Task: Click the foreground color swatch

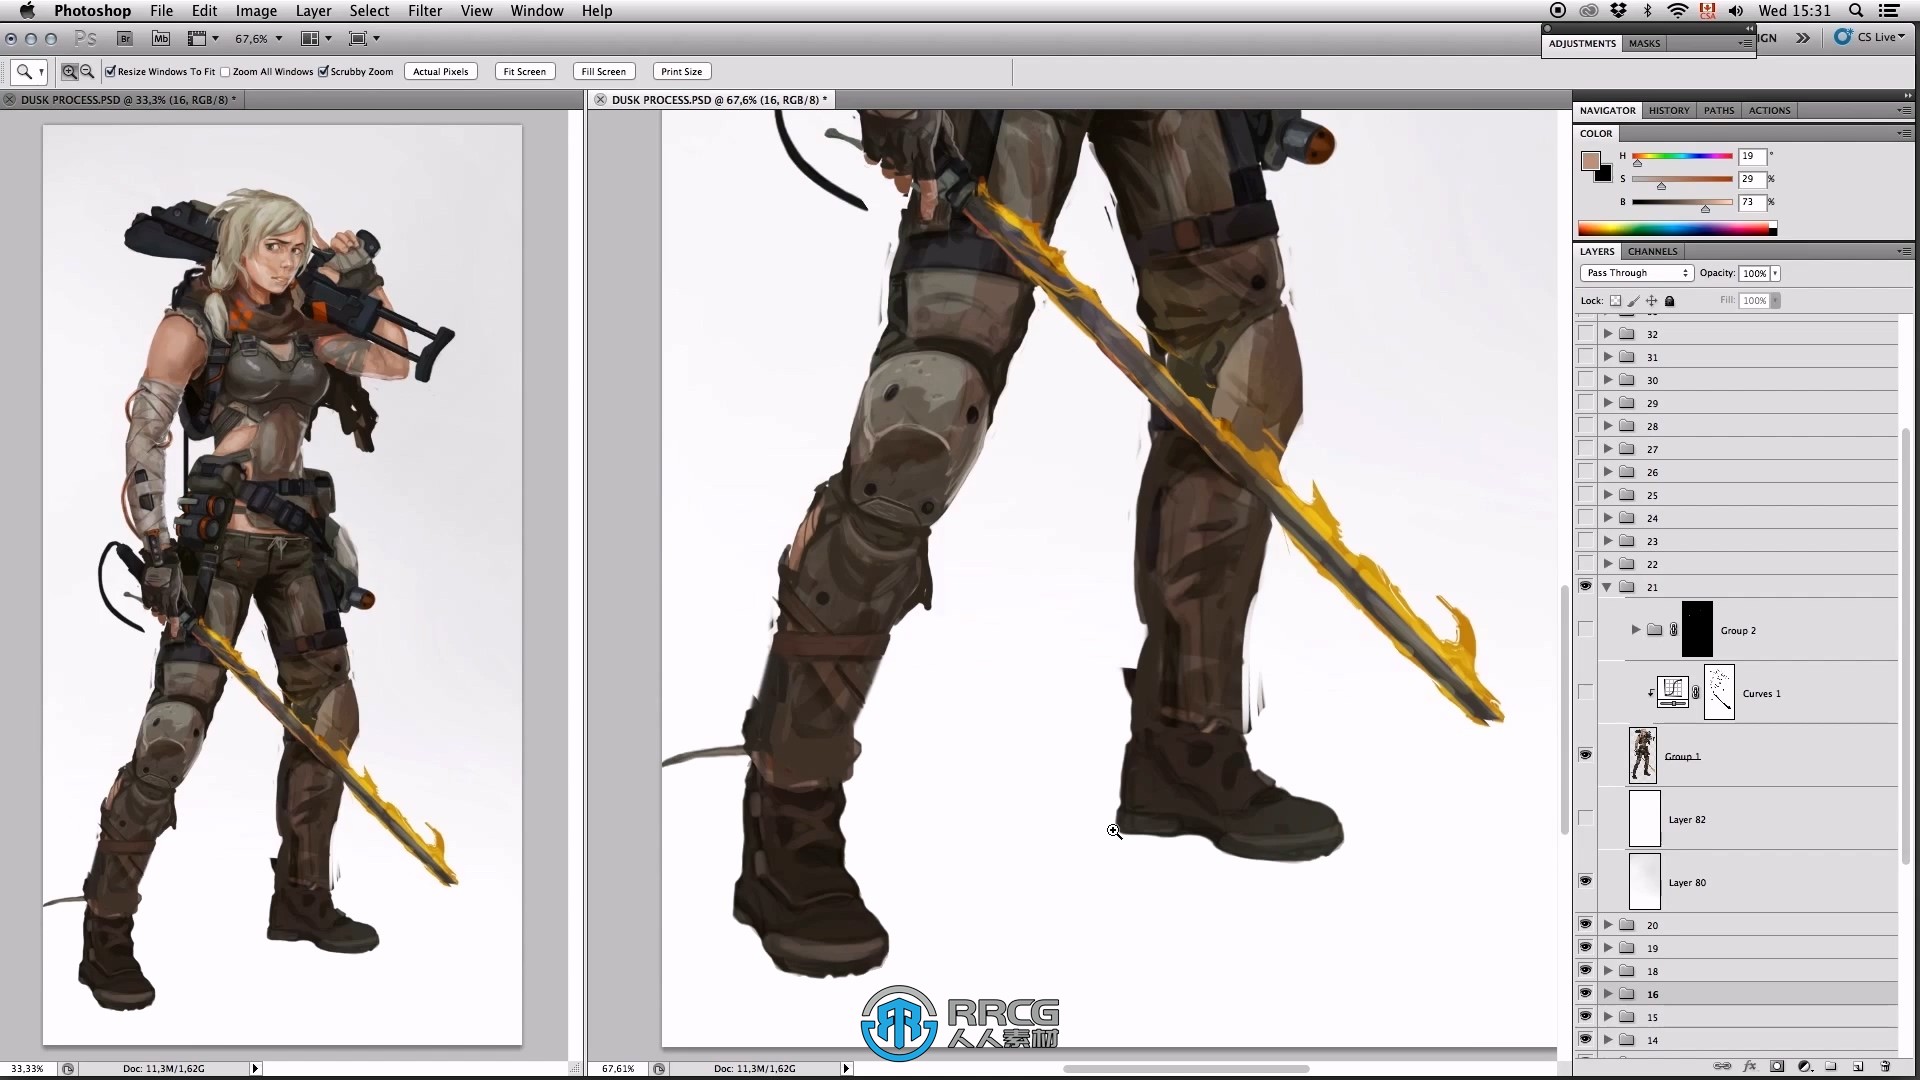Action: click(1591, 161)
